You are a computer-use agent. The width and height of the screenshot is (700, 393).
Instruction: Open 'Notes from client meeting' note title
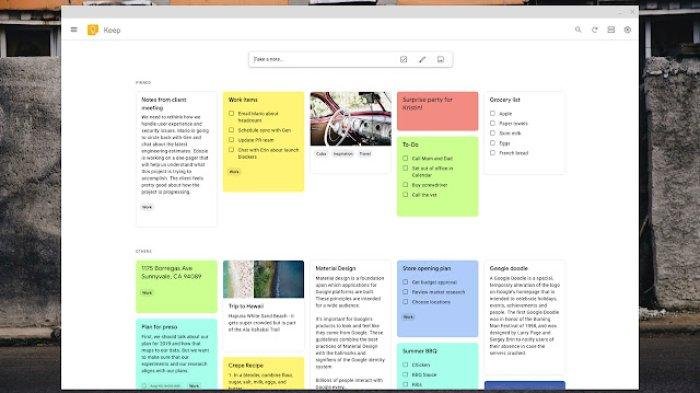(164, 104)
